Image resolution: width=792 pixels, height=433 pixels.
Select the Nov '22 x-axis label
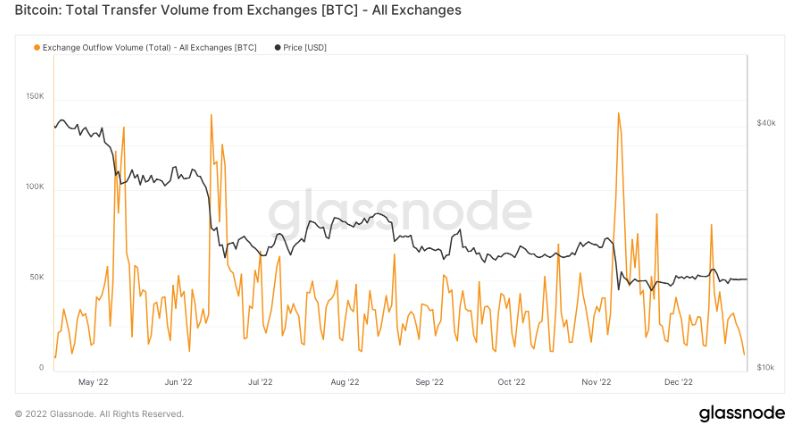[x=597, y=382]
